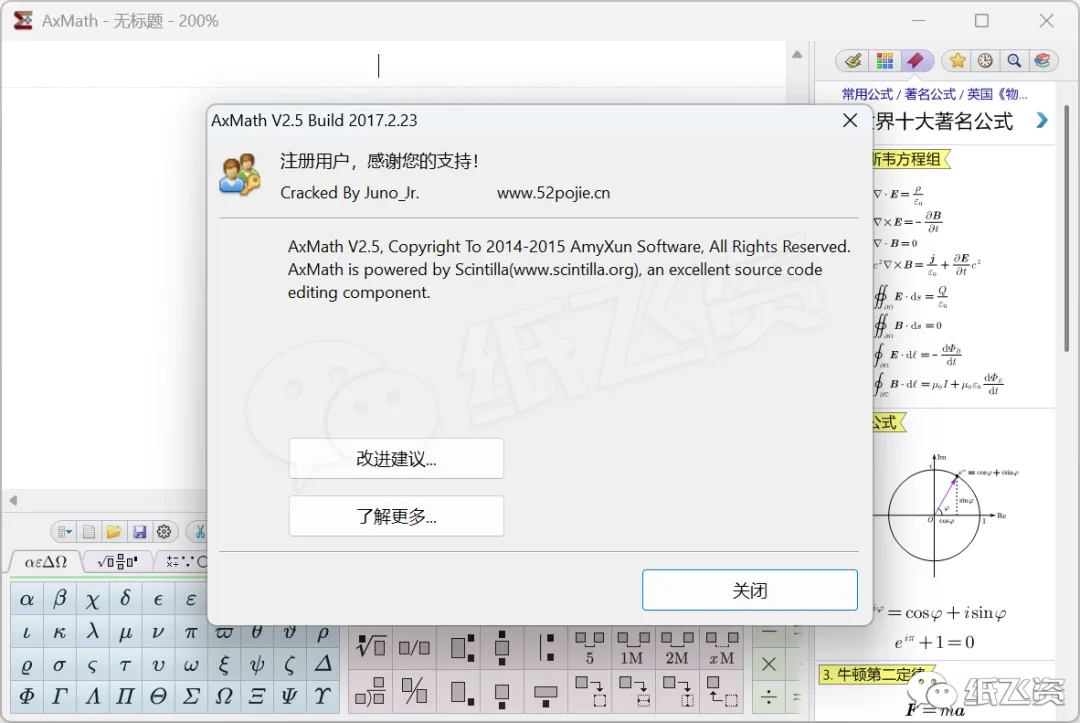This screenshot has width=1080, height=723.
Task: Insert the wide box with underscript template
Action: [546, 691]
